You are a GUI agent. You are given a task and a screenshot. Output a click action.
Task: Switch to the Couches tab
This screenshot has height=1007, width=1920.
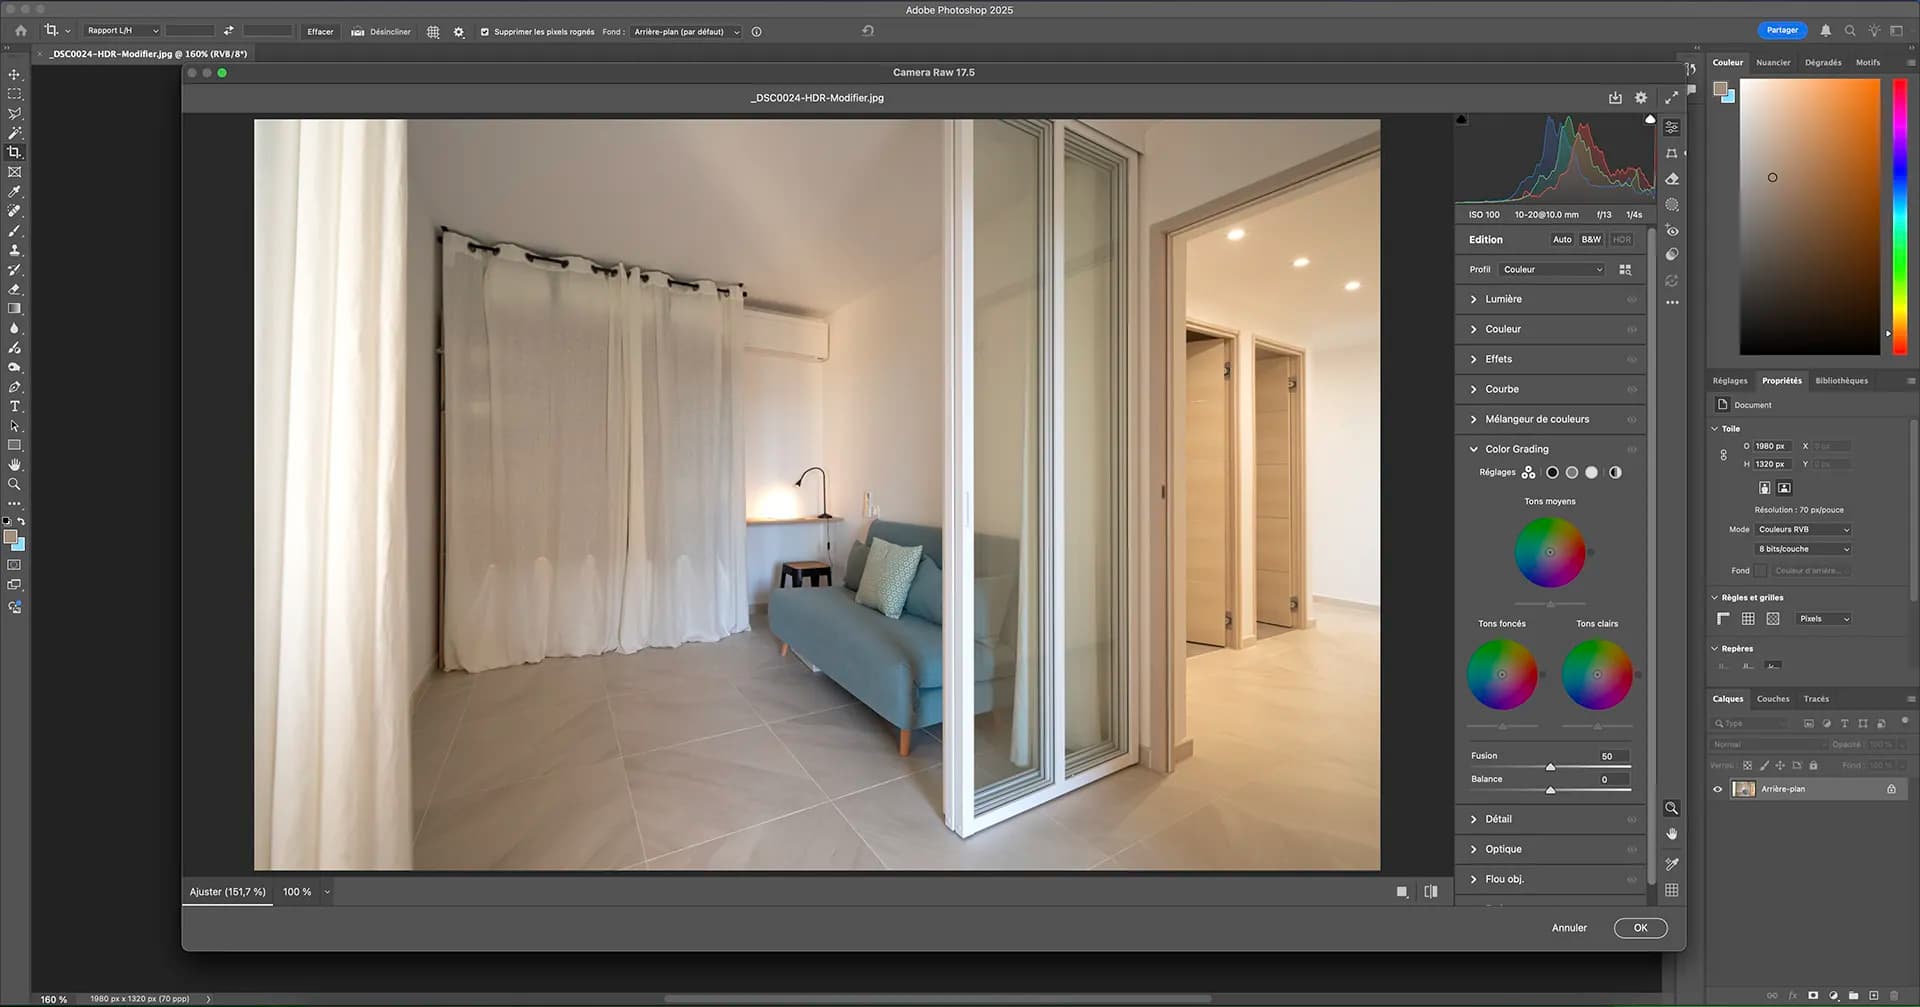[1773, 699]
